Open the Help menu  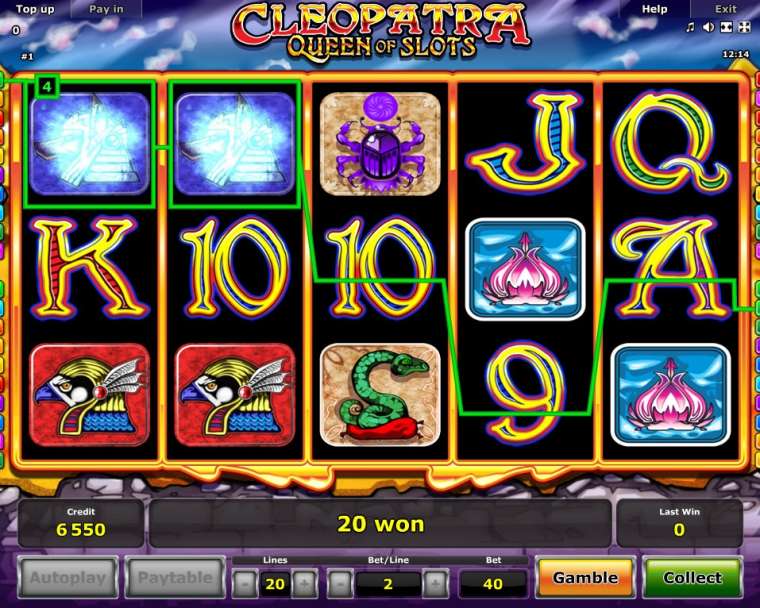(654, 9)
